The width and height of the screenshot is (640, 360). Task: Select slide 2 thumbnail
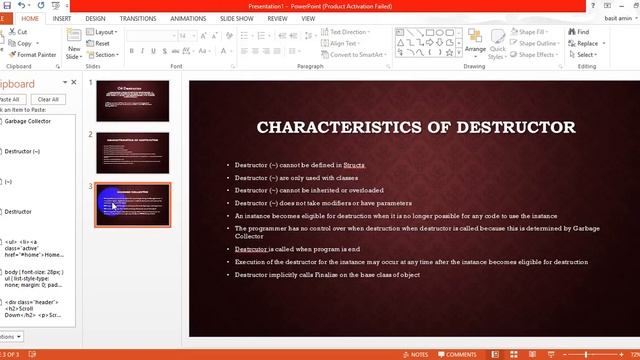(x=133, y=153)
